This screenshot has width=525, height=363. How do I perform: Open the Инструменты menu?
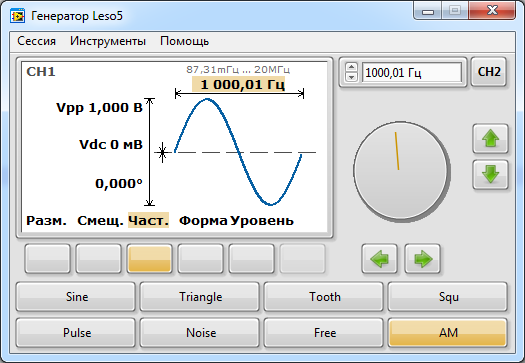(x=108, y=41)
